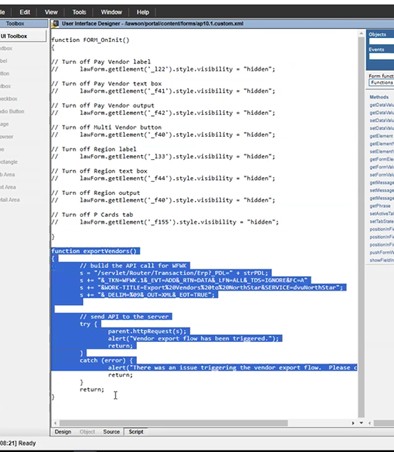
Task: Switch to the Design tab
Action: click(63, 432)
